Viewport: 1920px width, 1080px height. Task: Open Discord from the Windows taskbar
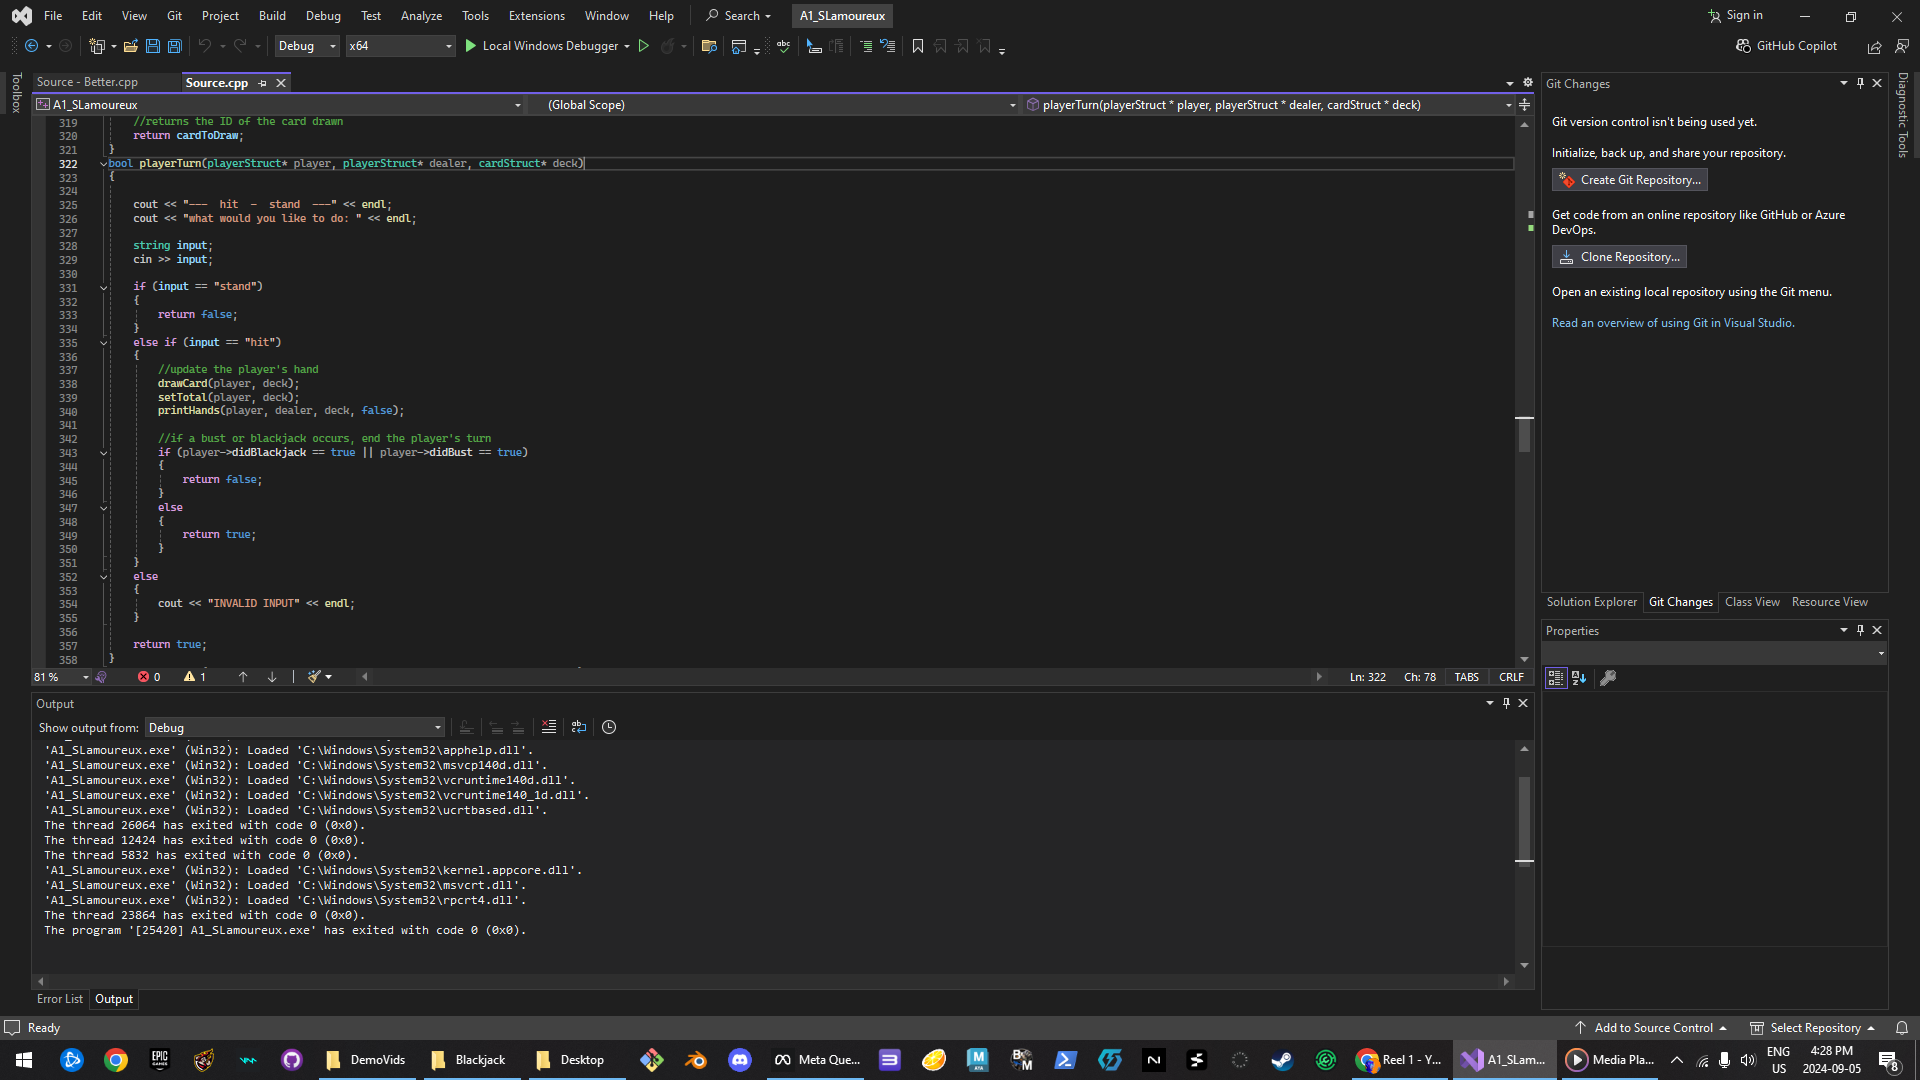pos(740,1060)
